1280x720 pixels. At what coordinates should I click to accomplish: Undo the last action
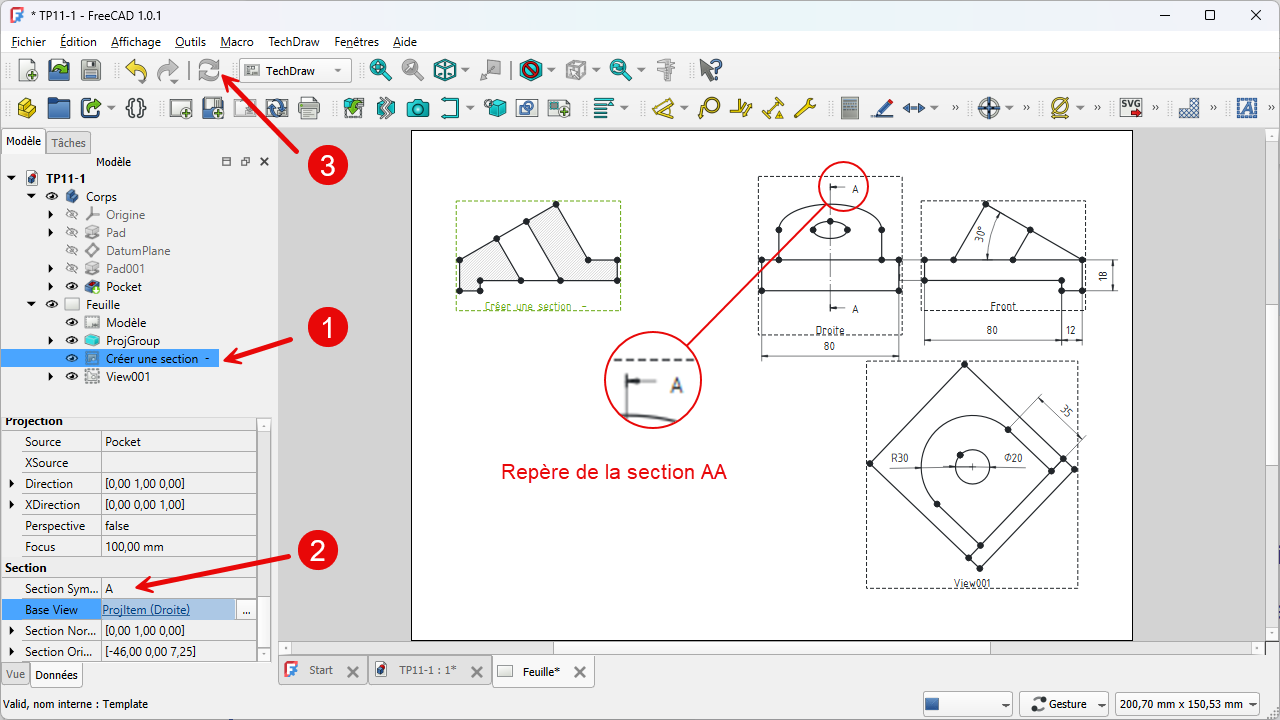(x=135, y=70)
